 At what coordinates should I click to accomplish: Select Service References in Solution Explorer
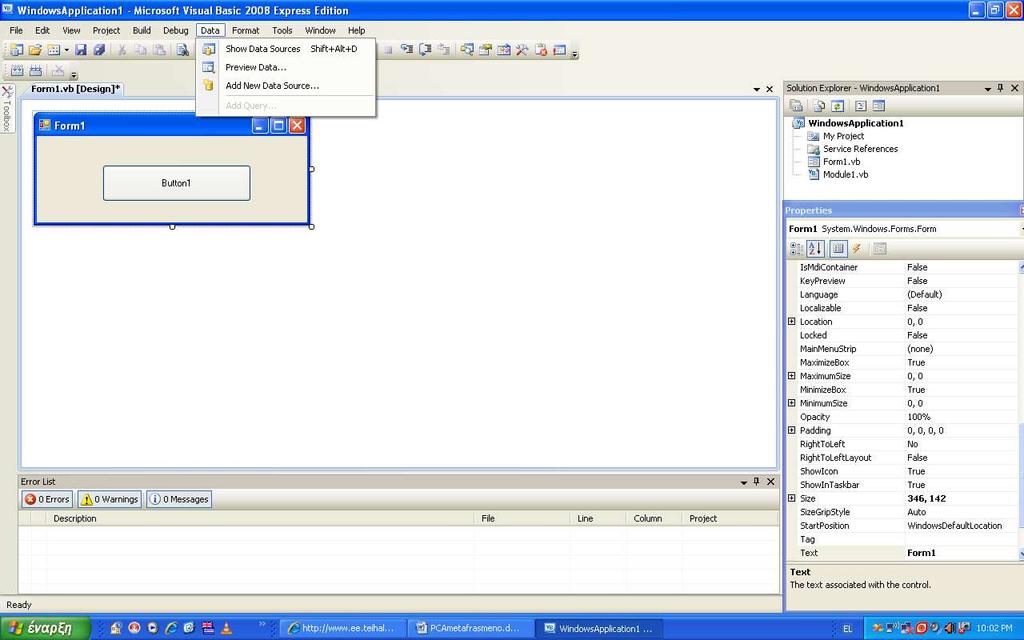(x=860, y=149)
